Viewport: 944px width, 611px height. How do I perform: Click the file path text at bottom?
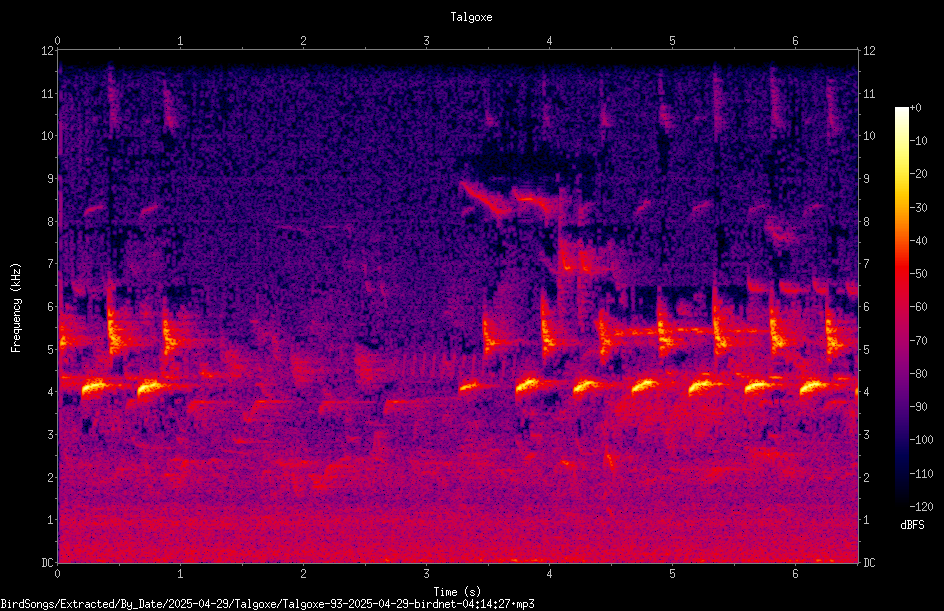click(x=267, y=604)
